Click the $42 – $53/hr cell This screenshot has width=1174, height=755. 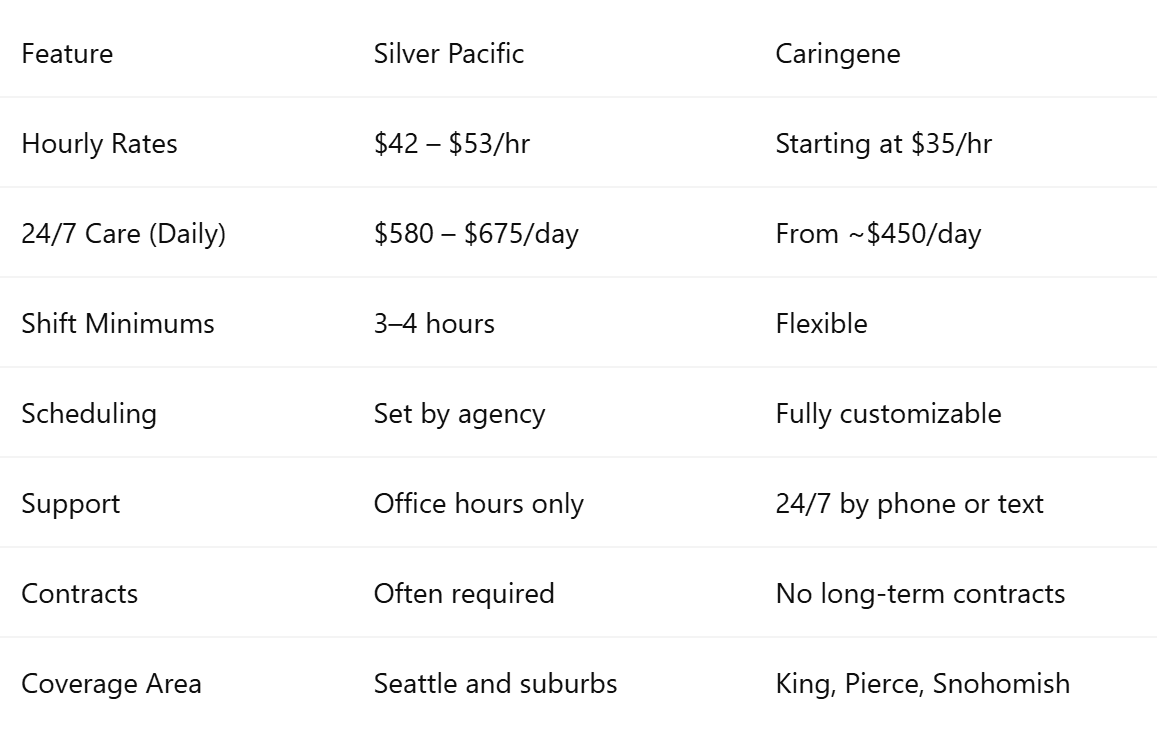(x=452, y=144)
